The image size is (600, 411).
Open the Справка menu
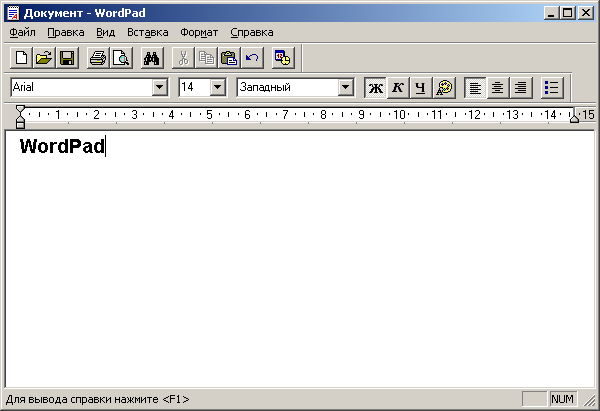click(252, 33)
